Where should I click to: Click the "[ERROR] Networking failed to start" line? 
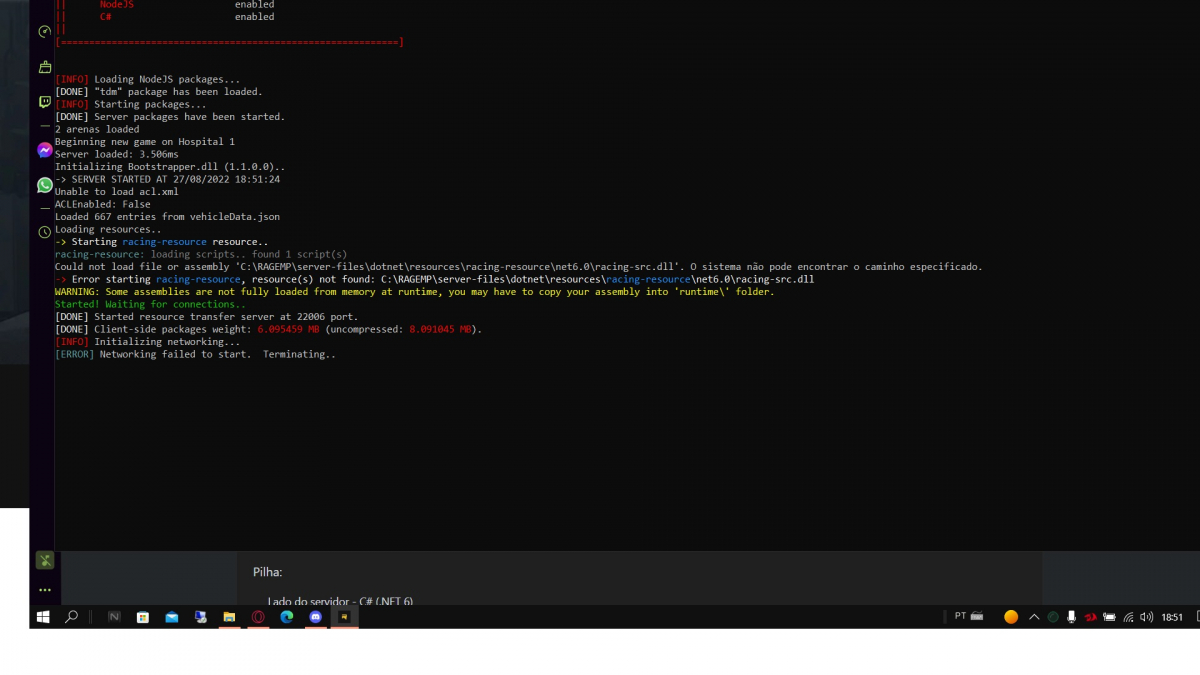tap(195, 354)
